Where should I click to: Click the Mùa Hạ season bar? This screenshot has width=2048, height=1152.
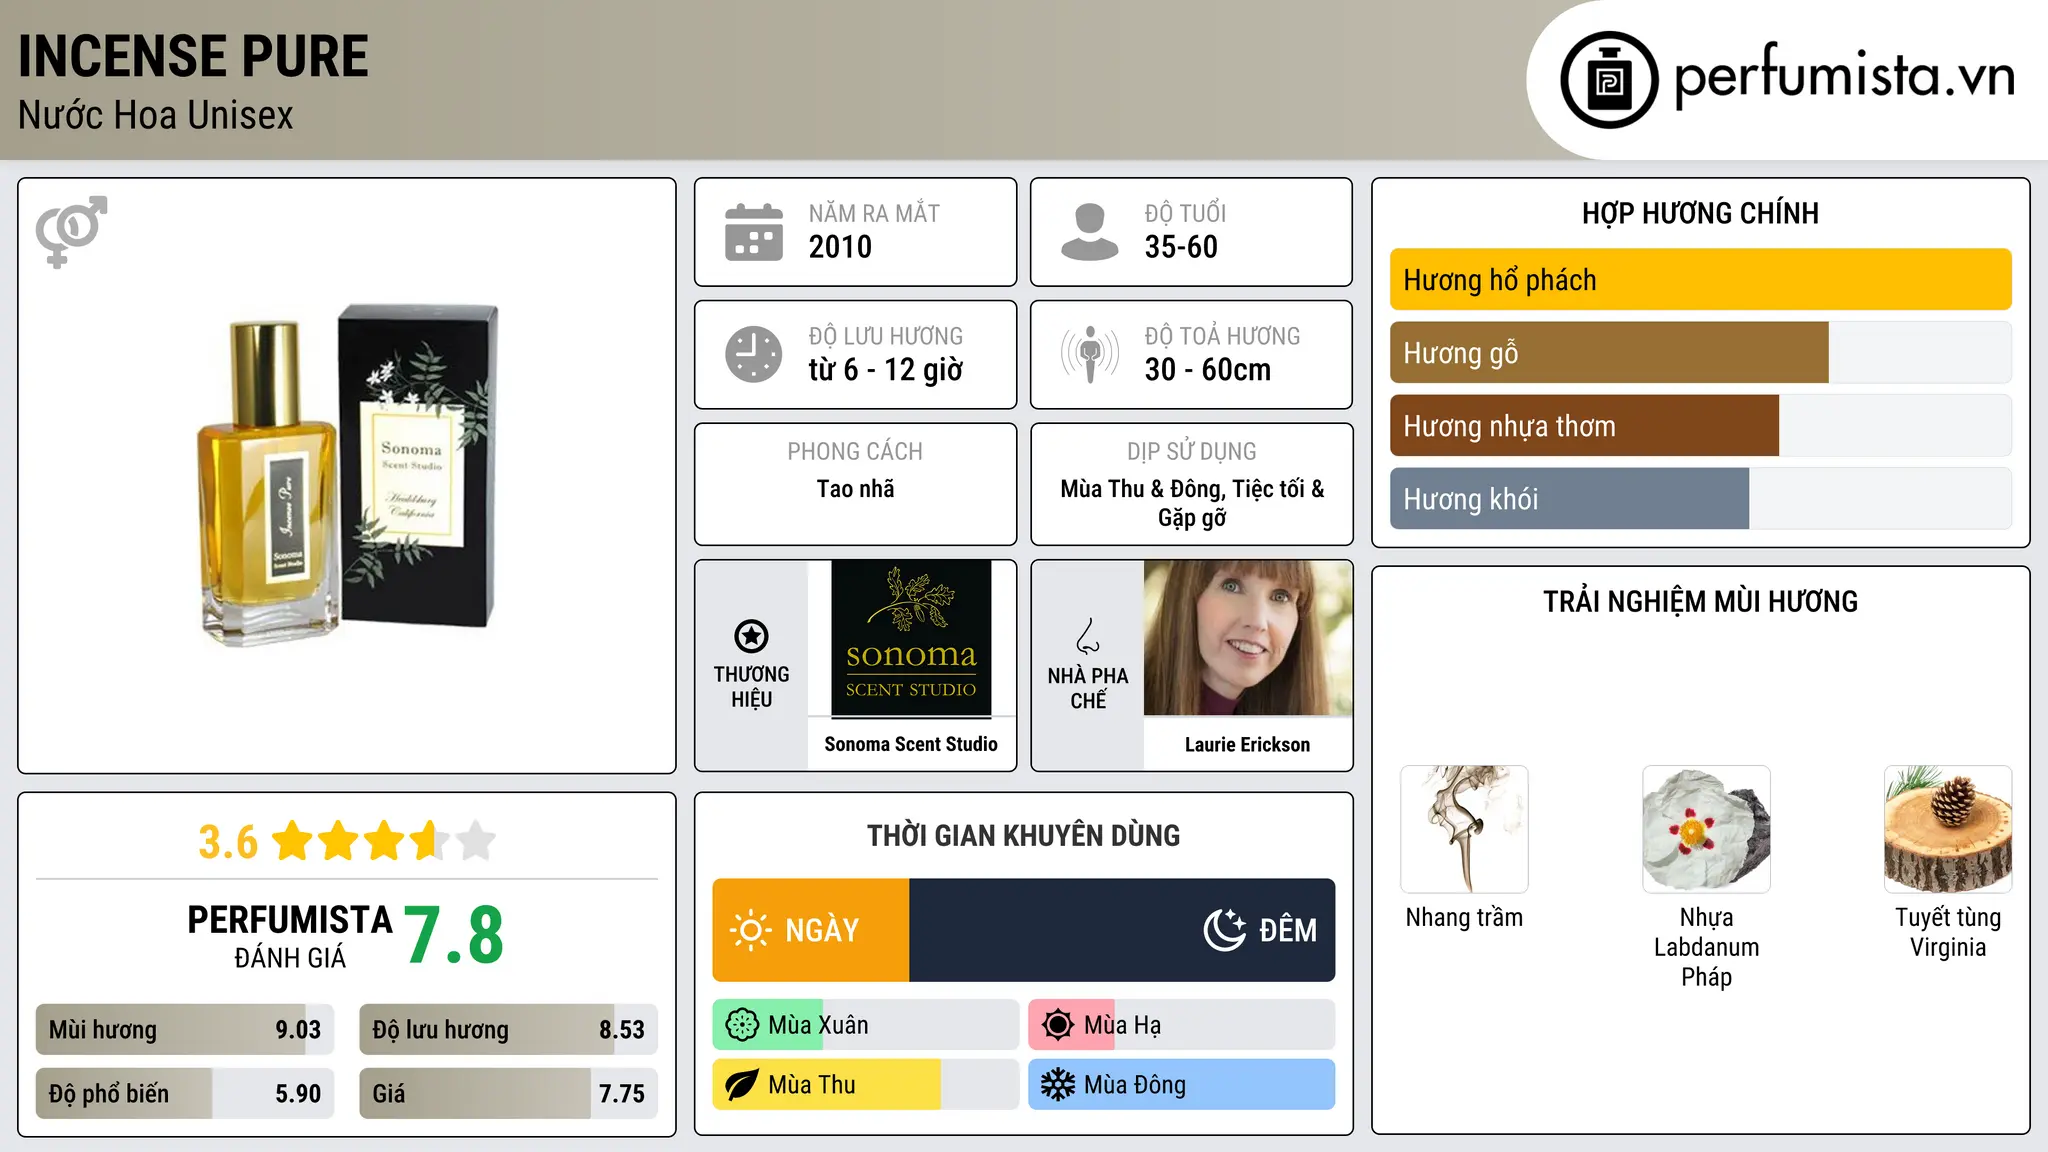tap(1181, 1025)
